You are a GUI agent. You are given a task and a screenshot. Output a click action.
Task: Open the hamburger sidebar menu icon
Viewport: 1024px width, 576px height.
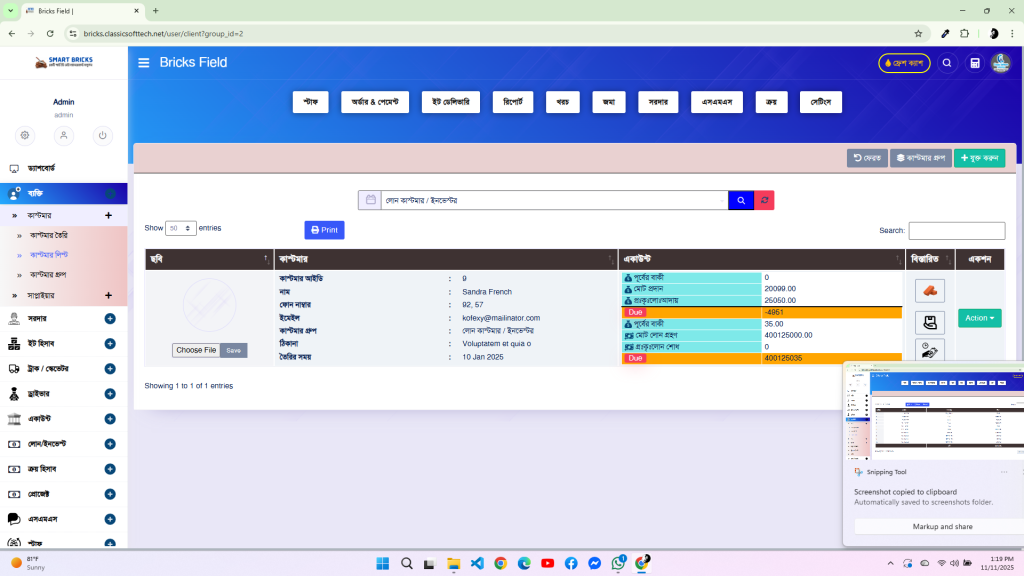pyautogui.click(x=143, y=62)
